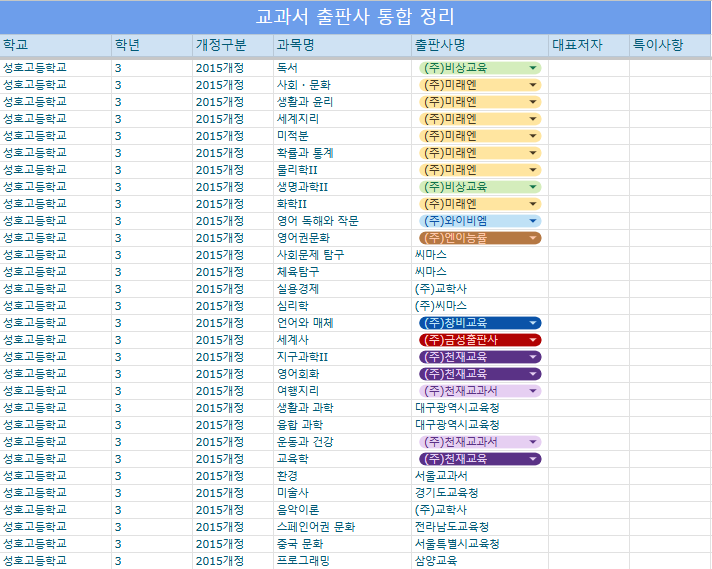Screen dimensions: 712x569
Task: Open publisher dropdown for 운동과 건강 row
Action: click(533, 442)
